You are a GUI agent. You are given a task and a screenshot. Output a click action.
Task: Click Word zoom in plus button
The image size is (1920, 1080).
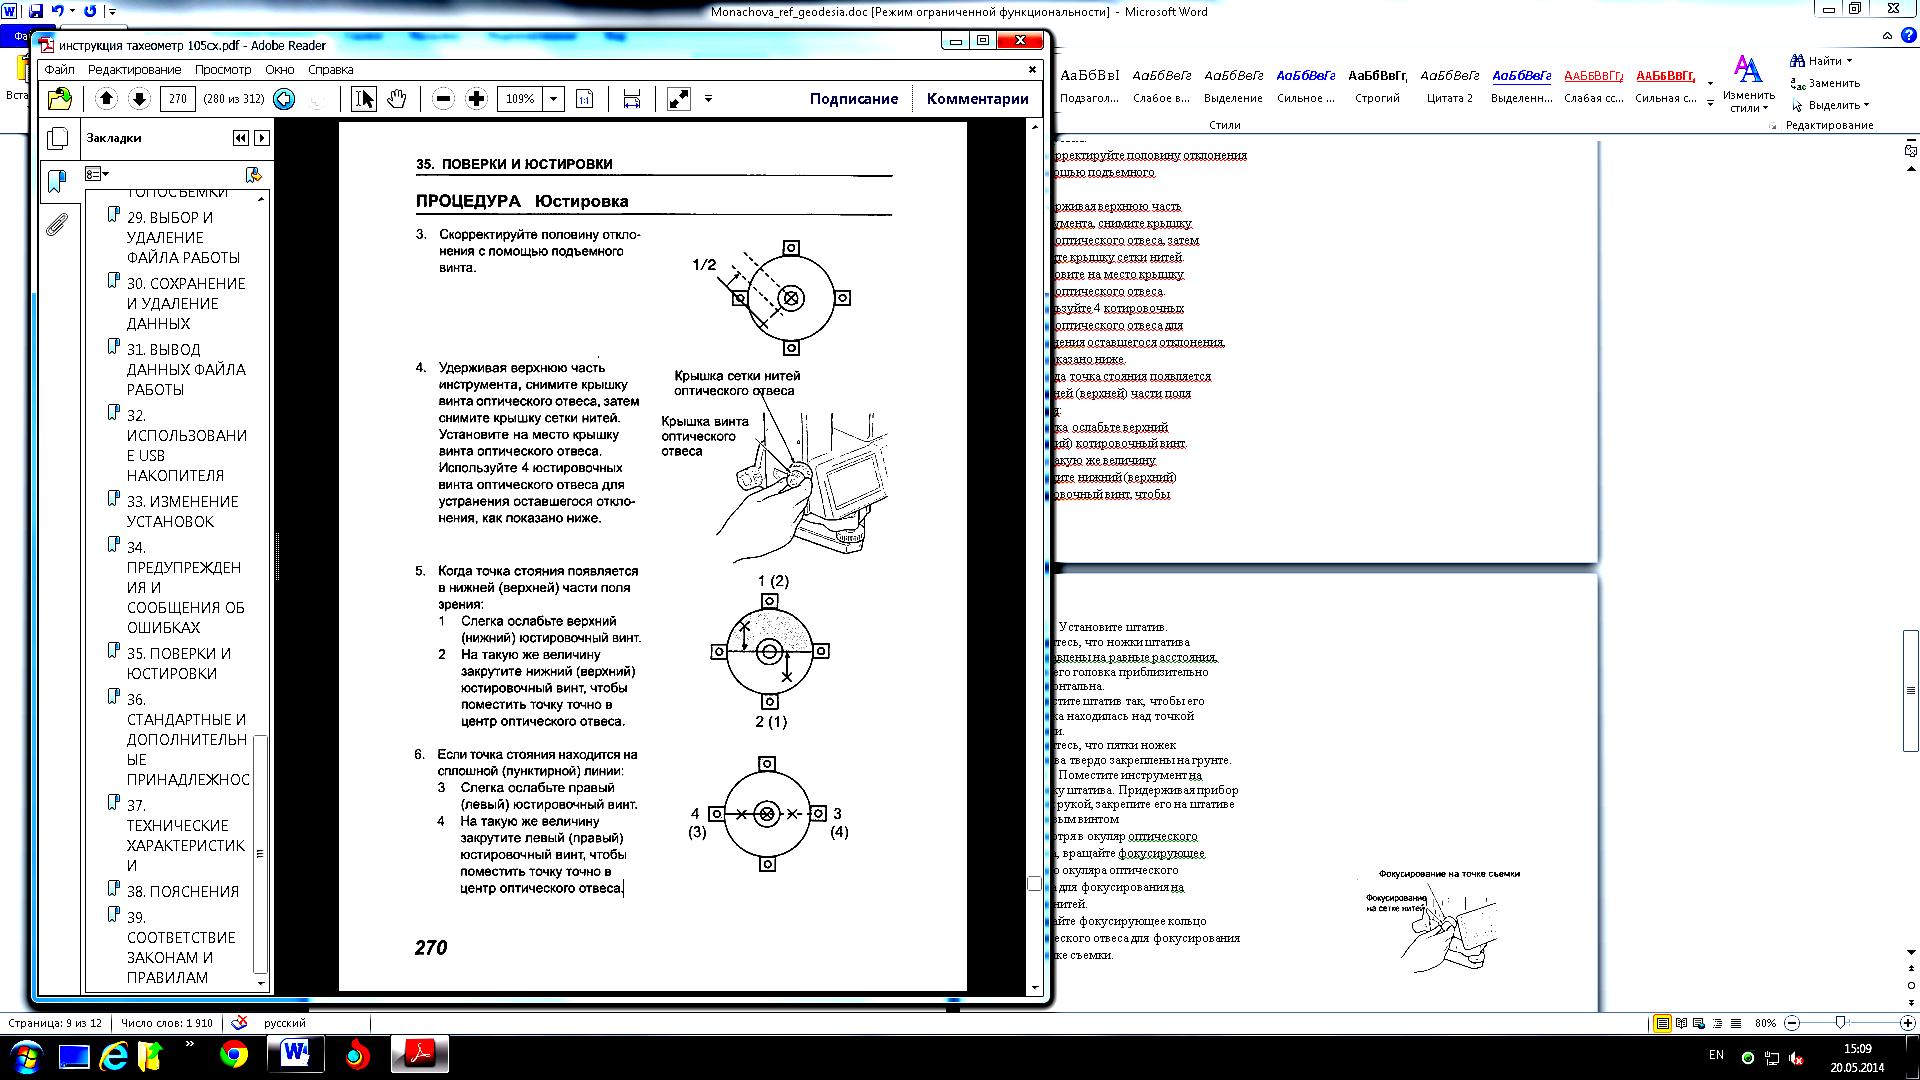(1908, 1023)
